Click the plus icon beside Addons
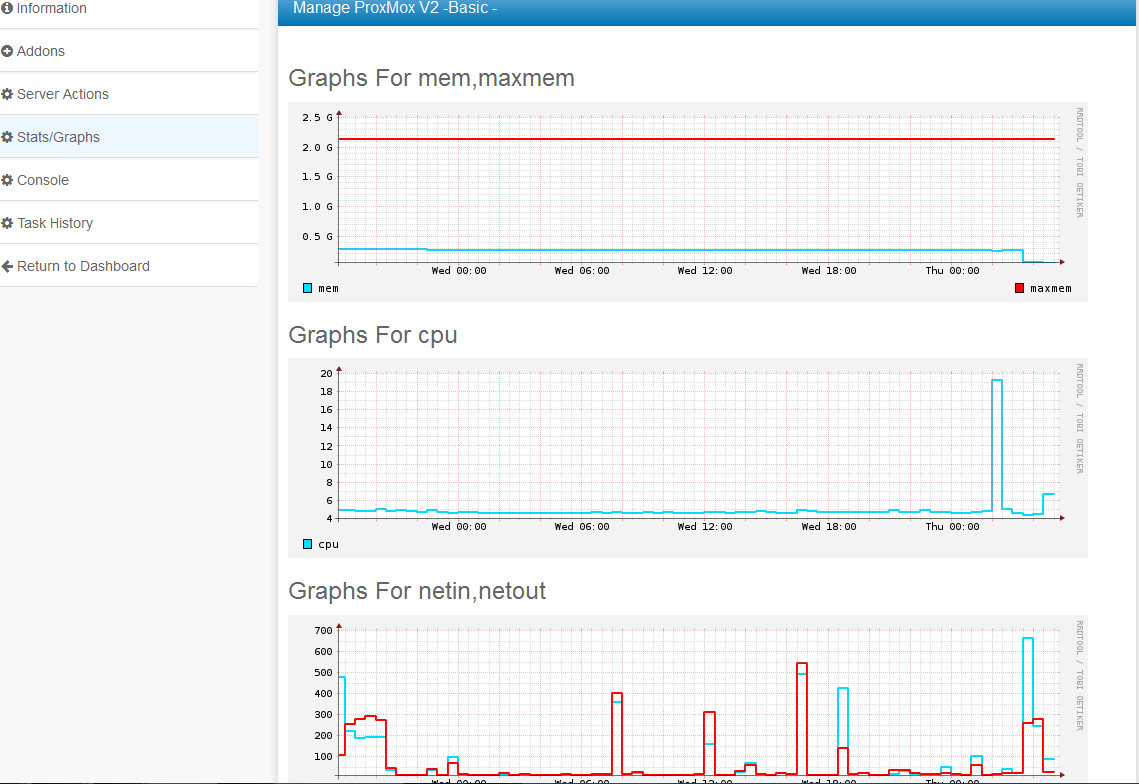 pos(7,51)
